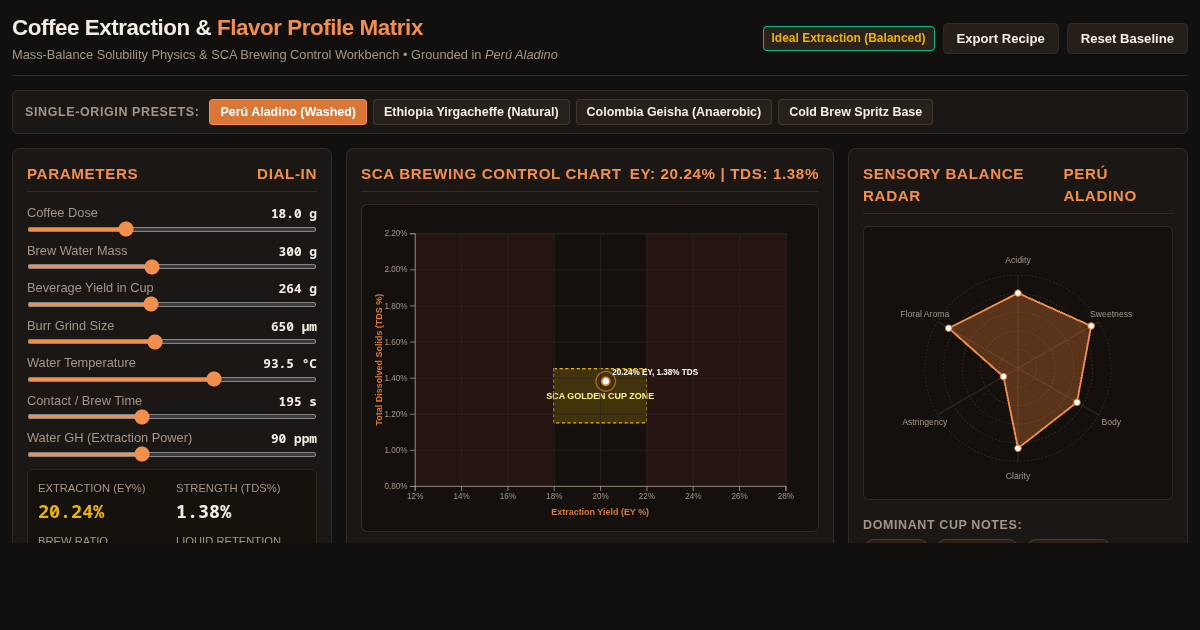
Task: Click the Total Dissolved Solids axis label
Action: tap(379, 360)
